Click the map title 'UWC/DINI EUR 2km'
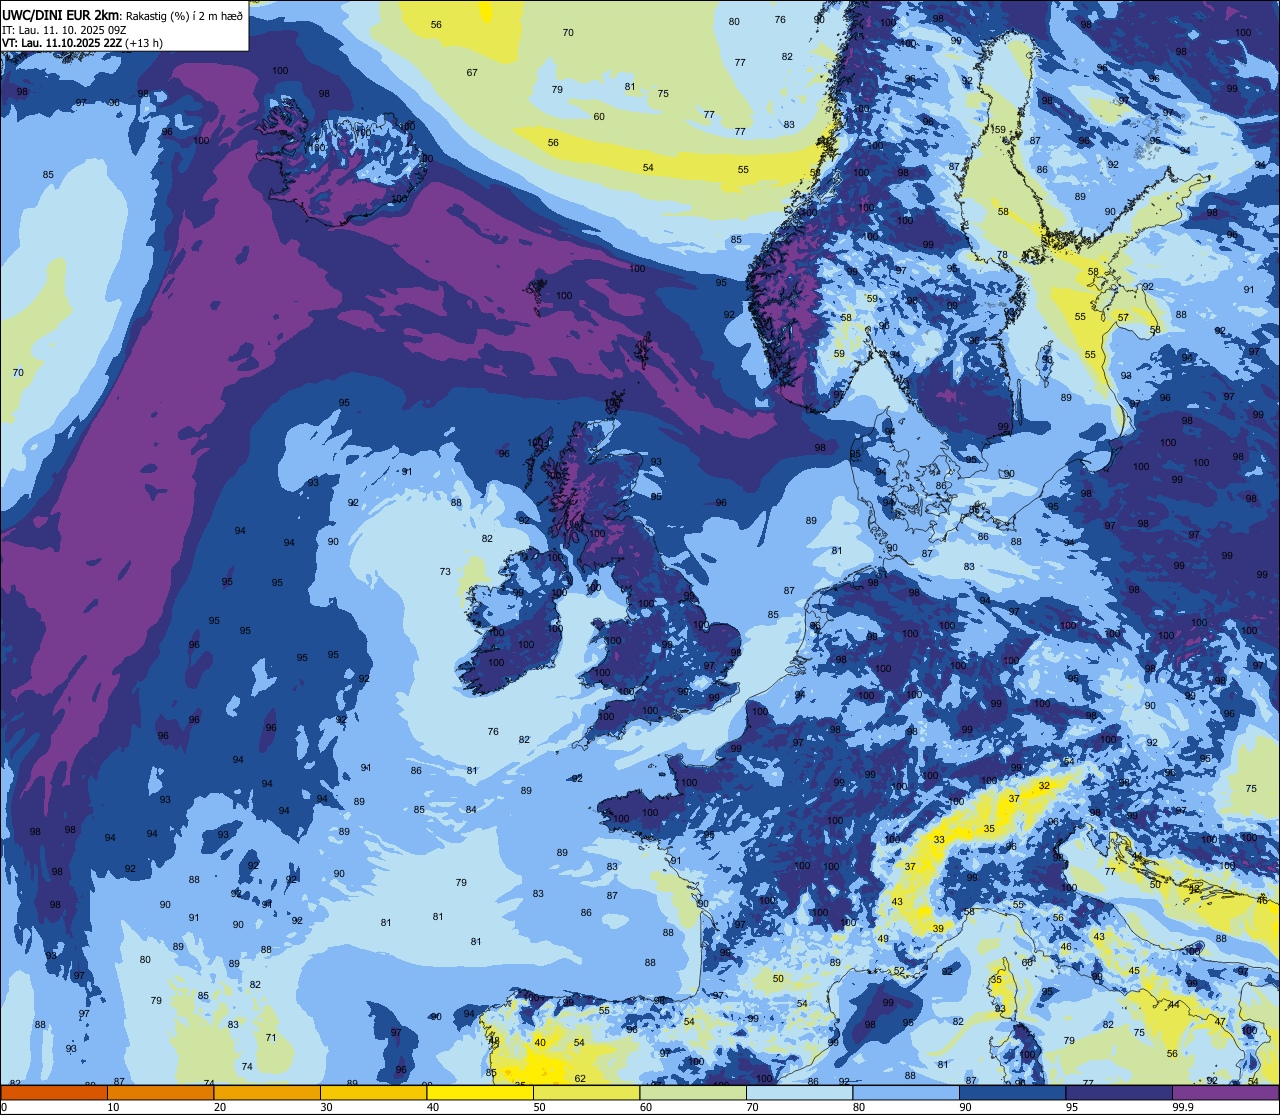Image resolution: width=1280 pixels, height=1115 pixels. coord(61,15)
